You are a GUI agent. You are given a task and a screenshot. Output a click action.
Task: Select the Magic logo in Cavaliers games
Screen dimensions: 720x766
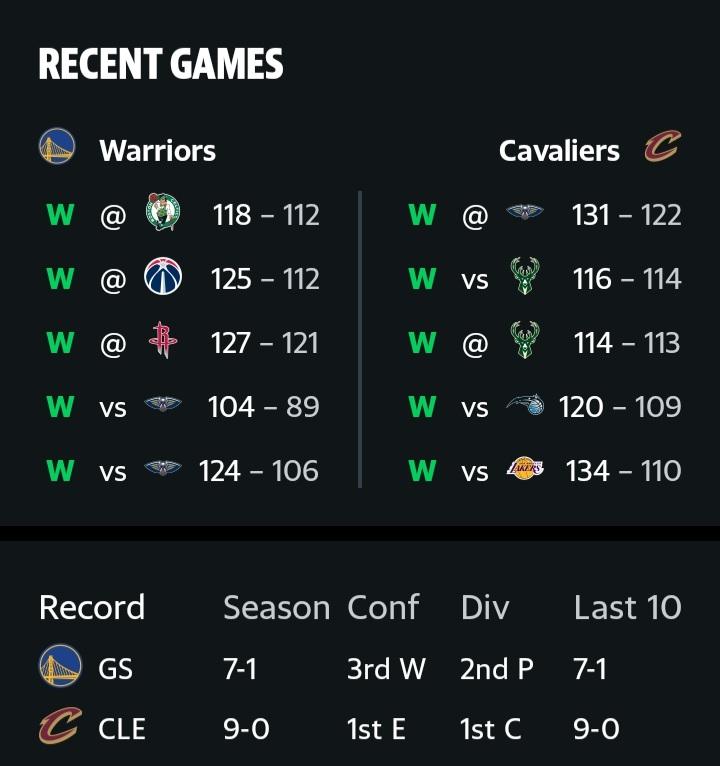[x=525, y=404]
